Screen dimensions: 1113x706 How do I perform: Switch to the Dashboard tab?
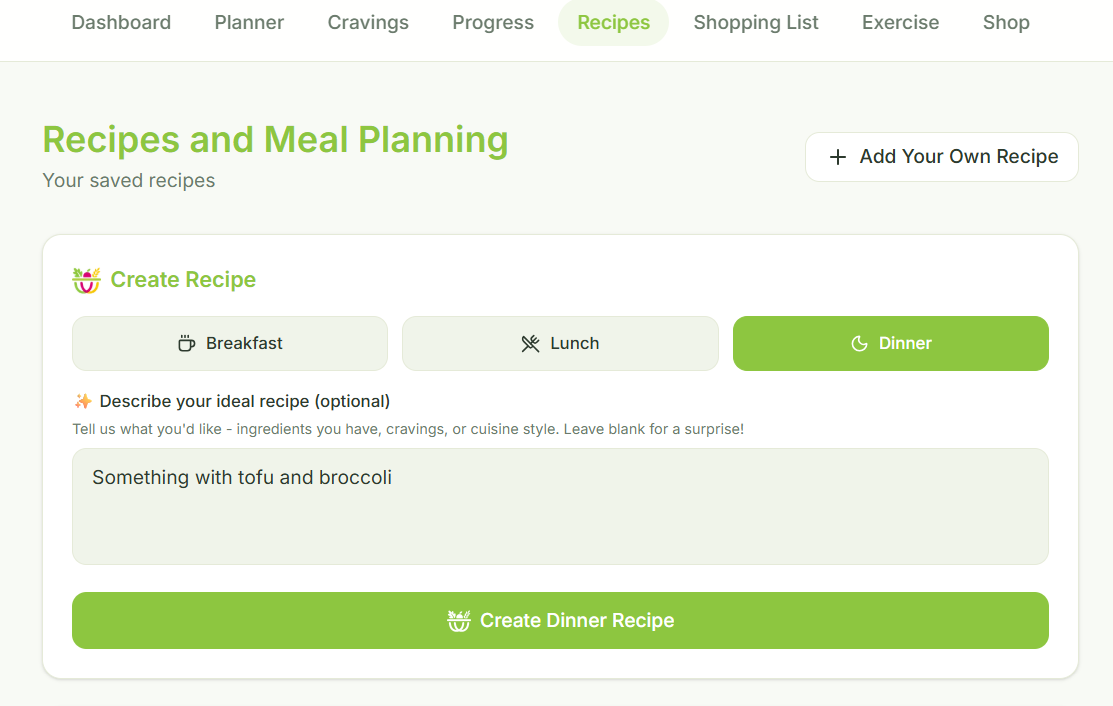click(x=120, y=22)
